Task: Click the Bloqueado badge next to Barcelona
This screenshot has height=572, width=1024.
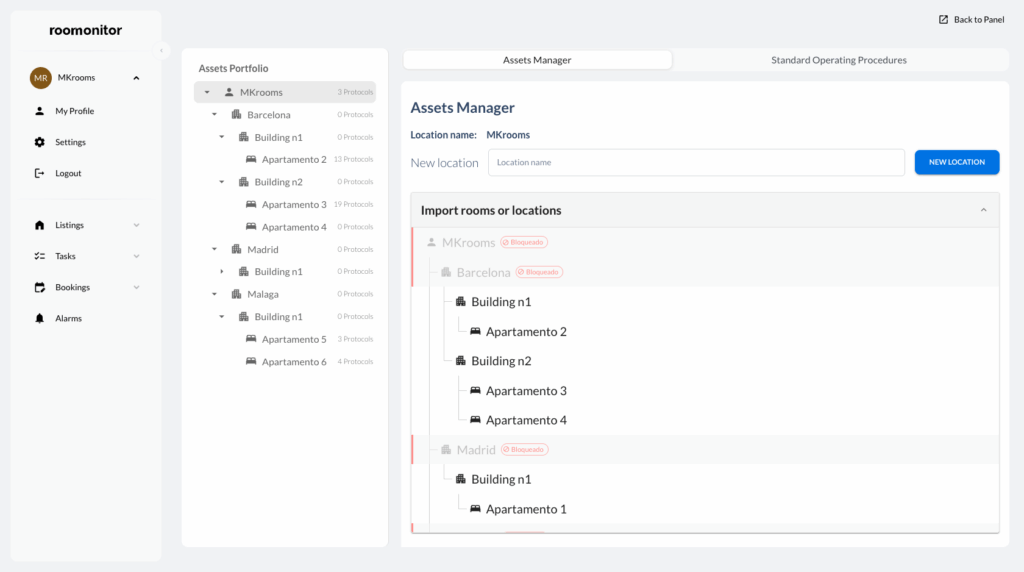Action: pos(539,272)
